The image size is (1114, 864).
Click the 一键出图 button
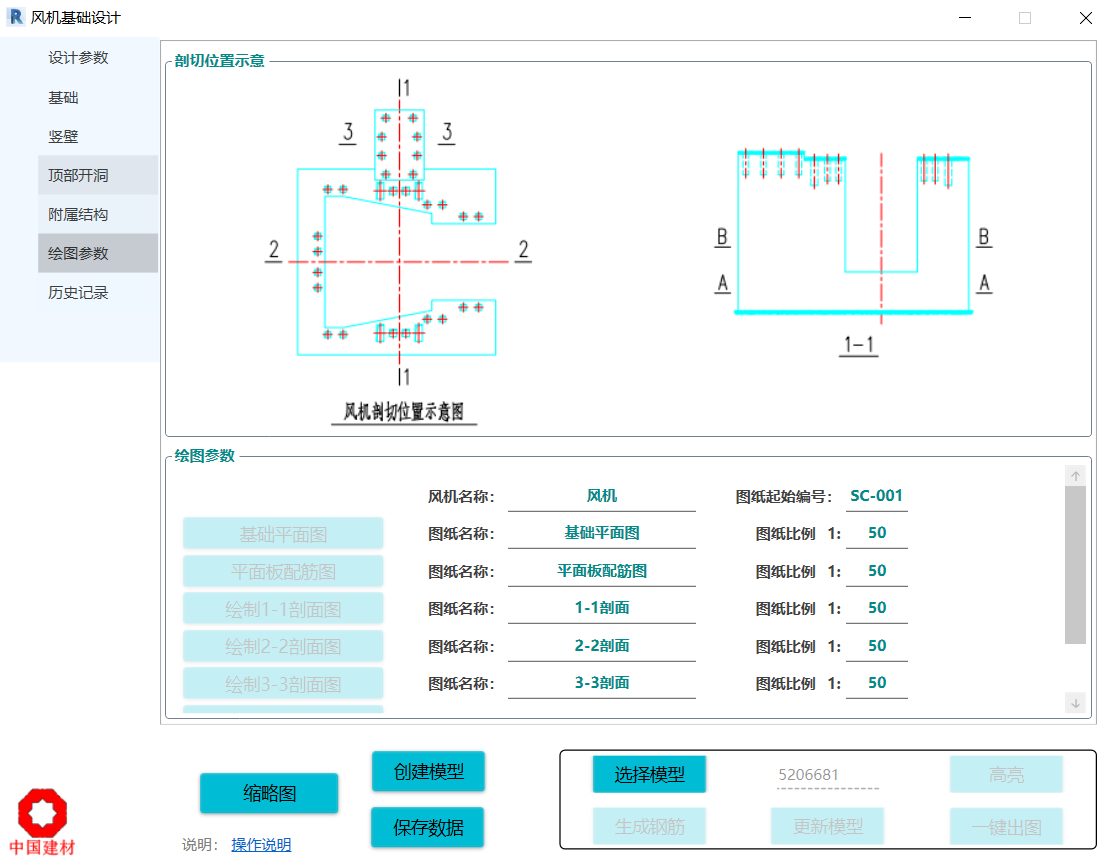(1006, 826)
